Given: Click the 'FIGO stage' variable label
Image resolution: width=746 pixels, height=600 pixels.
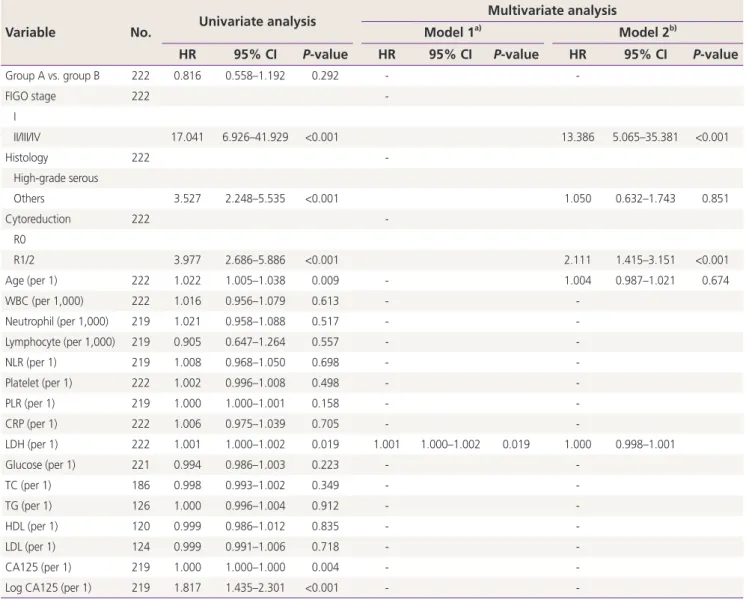Looking at the screenshot, I should click(30, 96).
